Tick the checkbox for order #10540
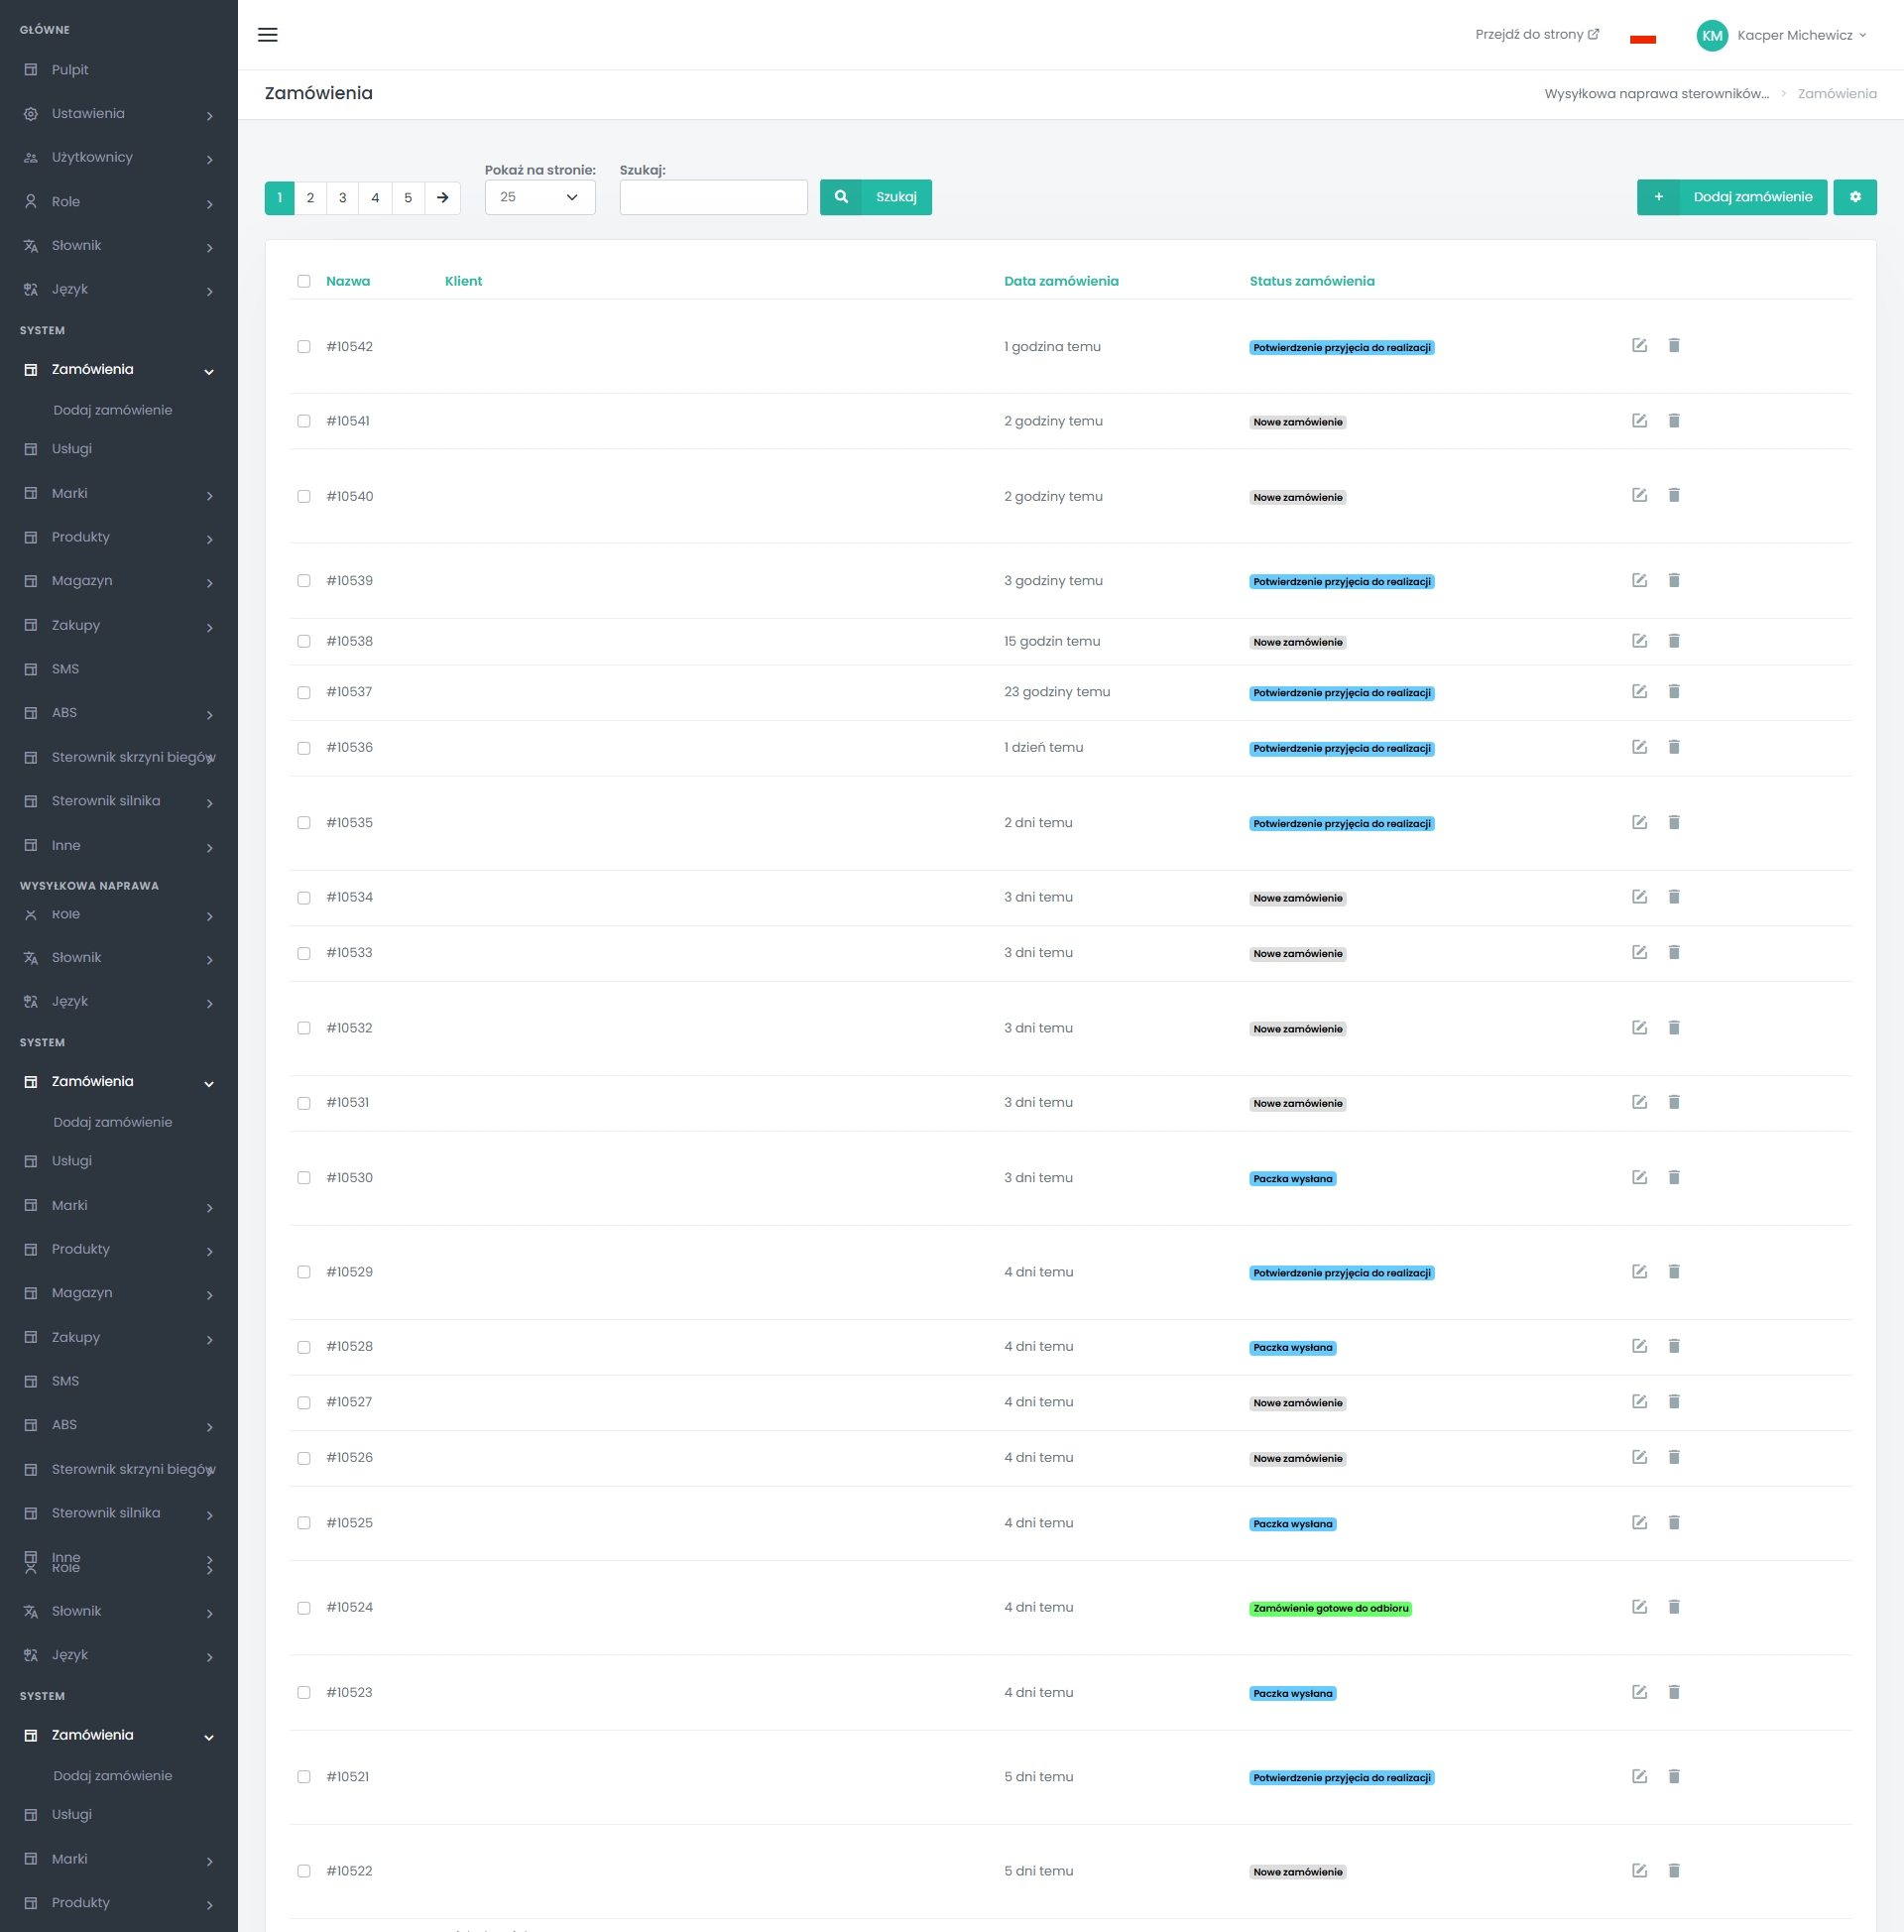The height and width of the screenshot is (1932, 1904). pos(304,497)
